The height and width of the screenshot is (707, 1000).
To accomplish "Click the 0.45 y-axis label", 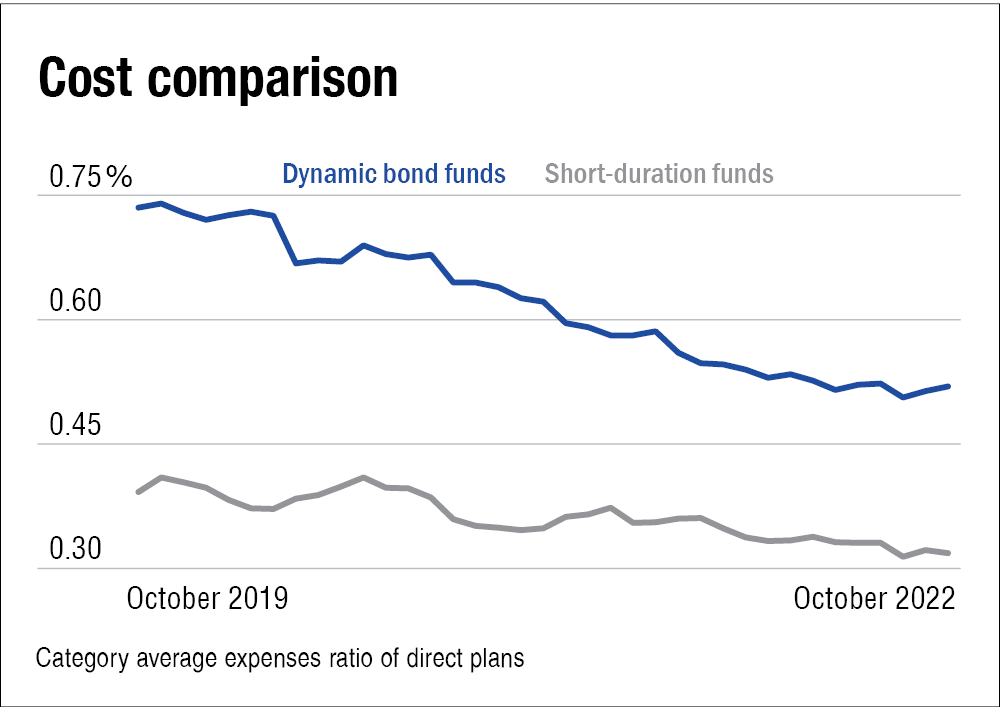I will point(77,426).
